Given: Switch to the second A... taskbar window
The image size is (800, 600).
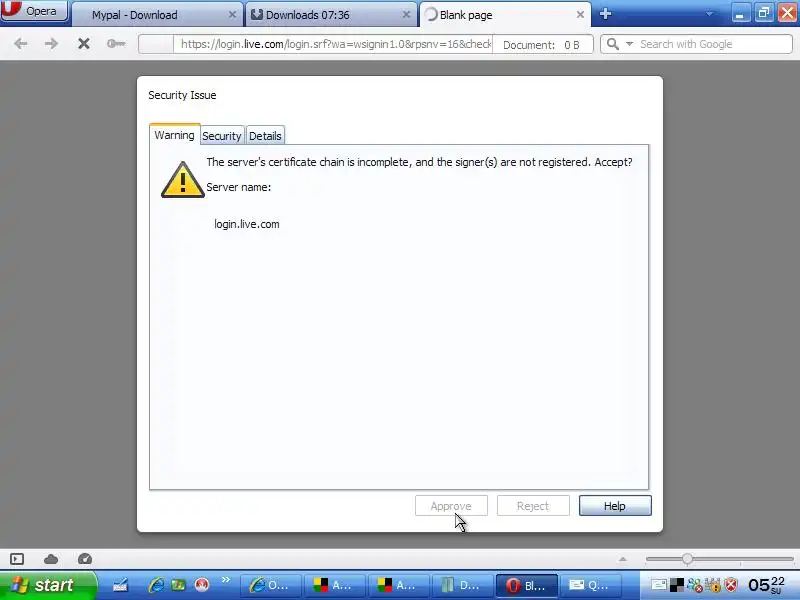Looking at the screenshot, I should point(398,585).
